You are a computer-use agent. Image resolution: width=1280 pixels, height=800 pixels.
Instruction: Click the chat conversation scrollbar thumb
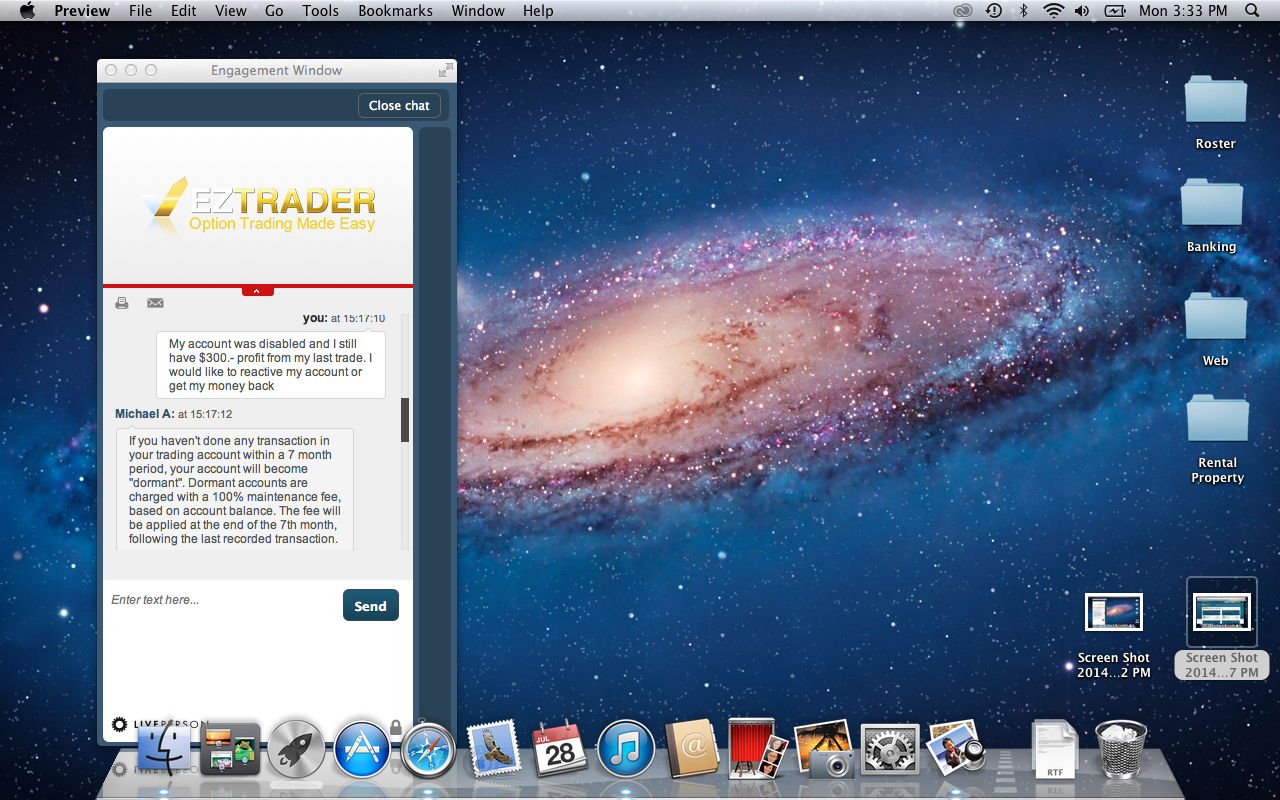coord(405,420)
